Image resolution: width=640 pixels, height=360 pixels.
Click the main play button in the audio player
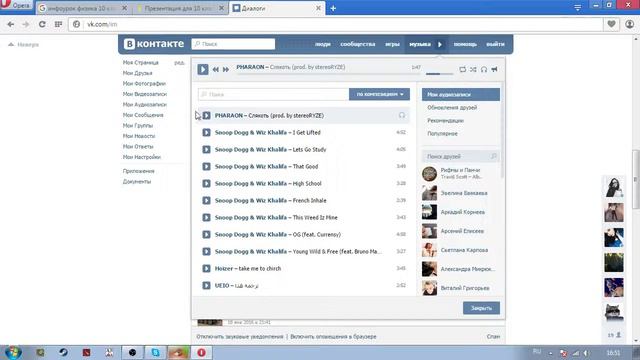pos(203,69)
